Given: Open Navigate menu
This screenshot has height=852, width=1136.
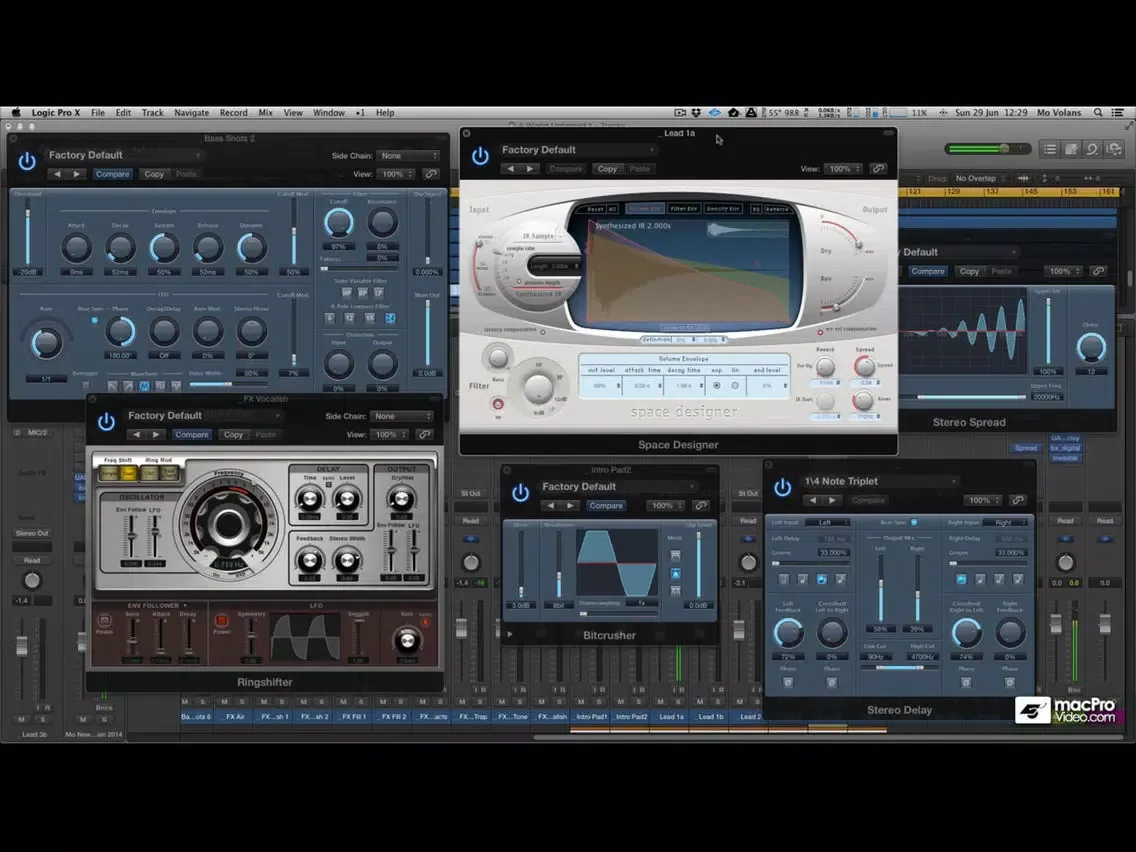Looking at the screenshot, I should tap(191, 112).
